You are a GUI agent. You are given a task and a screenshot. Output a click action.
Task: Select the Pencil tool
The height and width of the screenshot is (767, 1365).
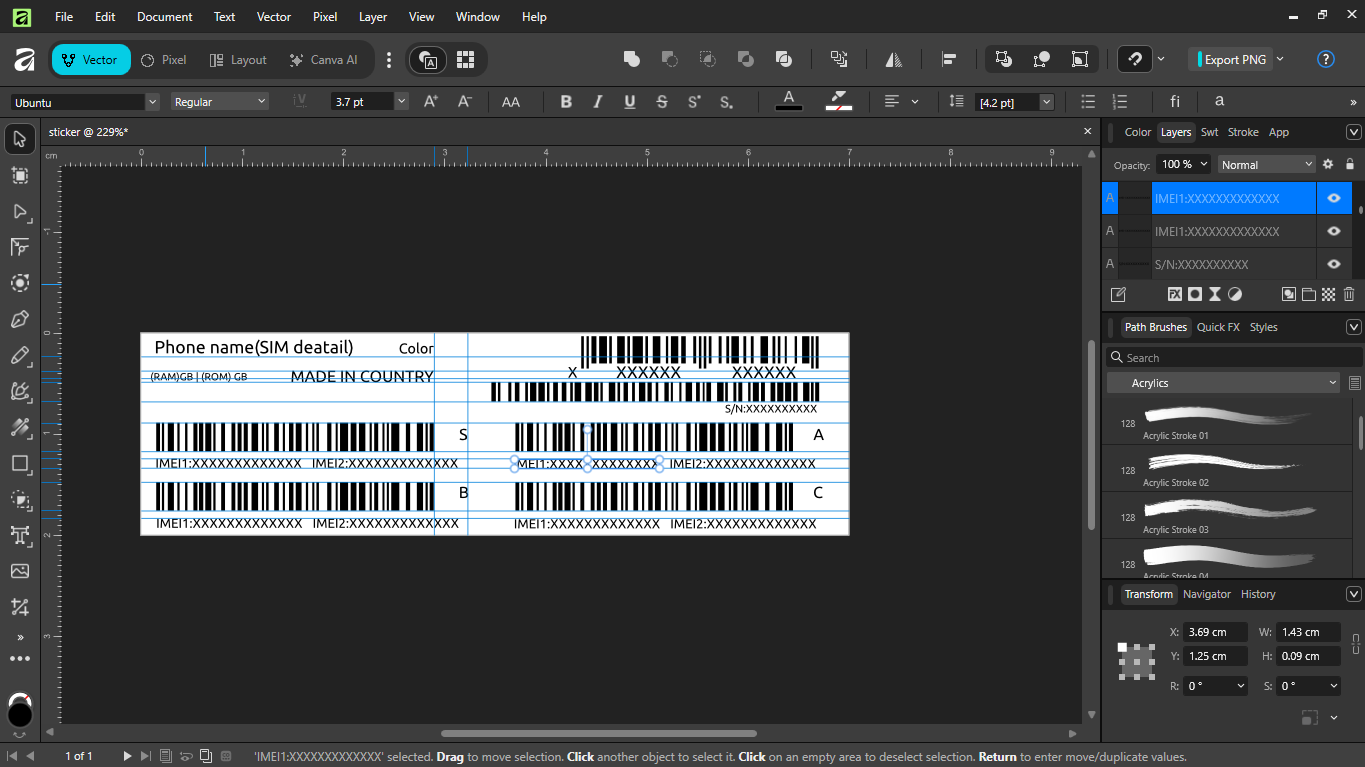(20, 355)
